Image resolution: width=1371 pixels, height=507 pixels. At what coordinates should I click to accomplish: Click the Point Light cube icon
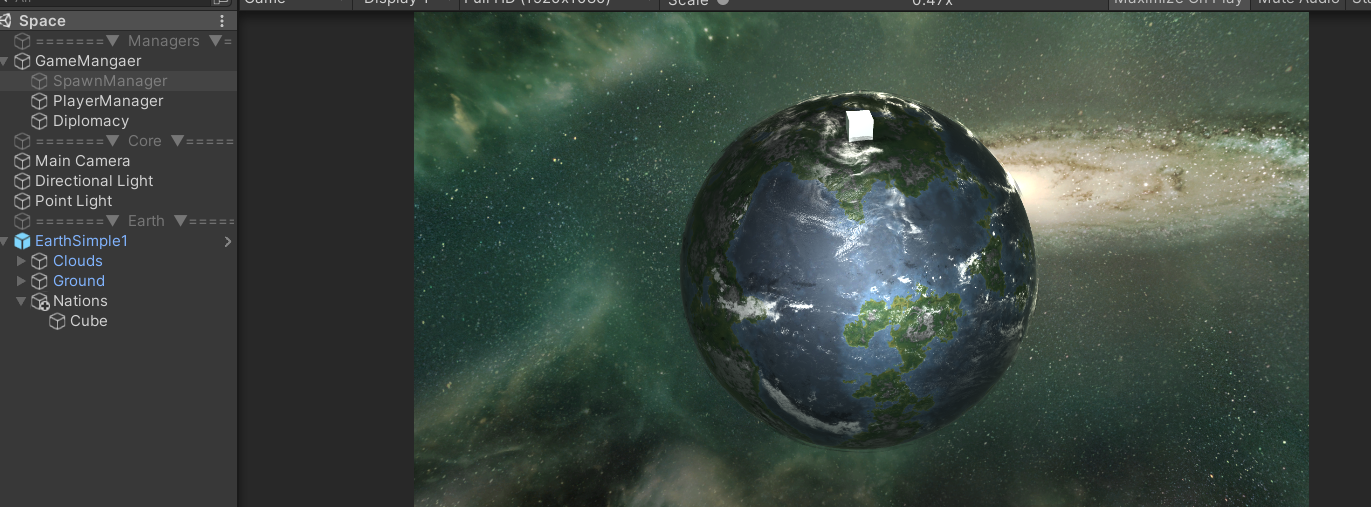[x=22, y=201]
